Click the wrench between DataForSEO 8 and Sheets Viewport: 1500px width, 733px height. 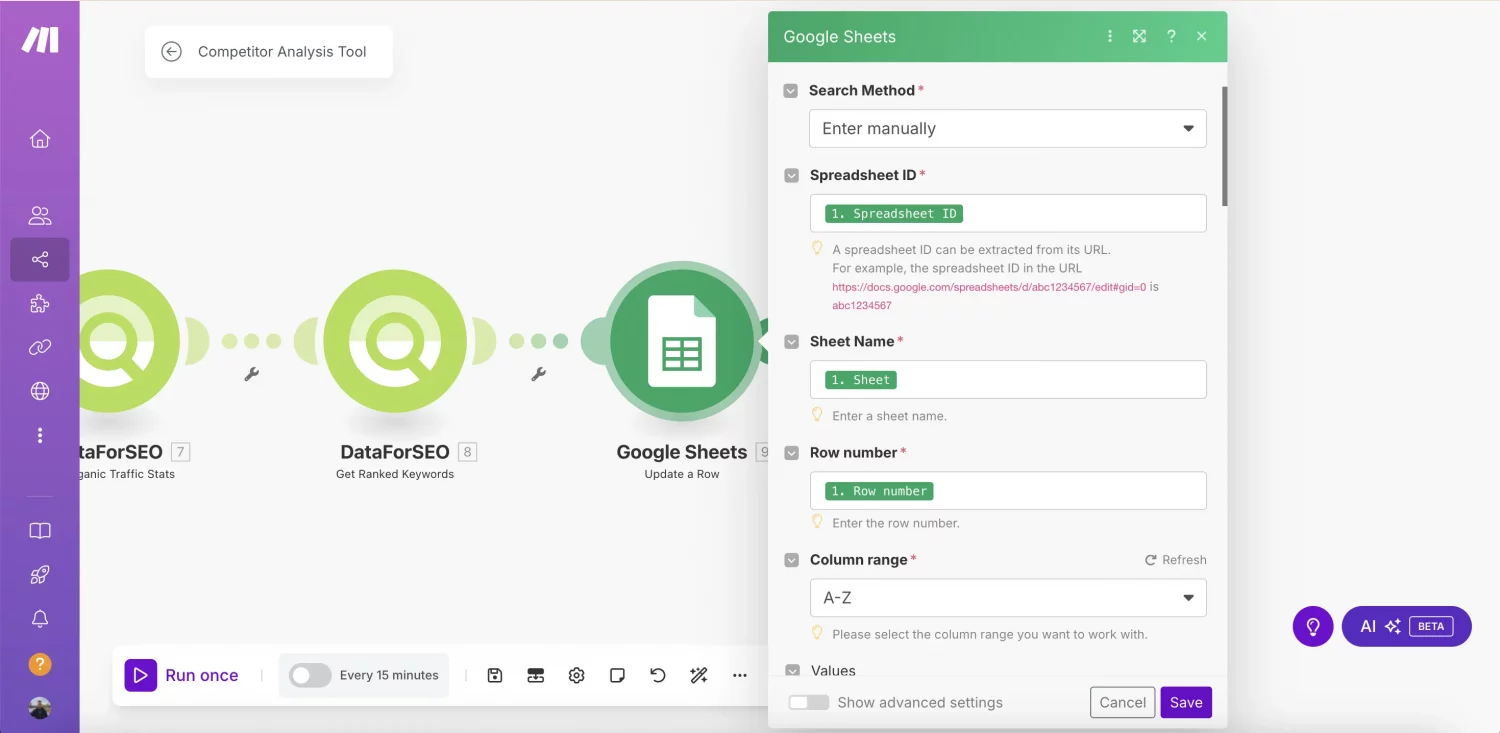tap(538, 374)
